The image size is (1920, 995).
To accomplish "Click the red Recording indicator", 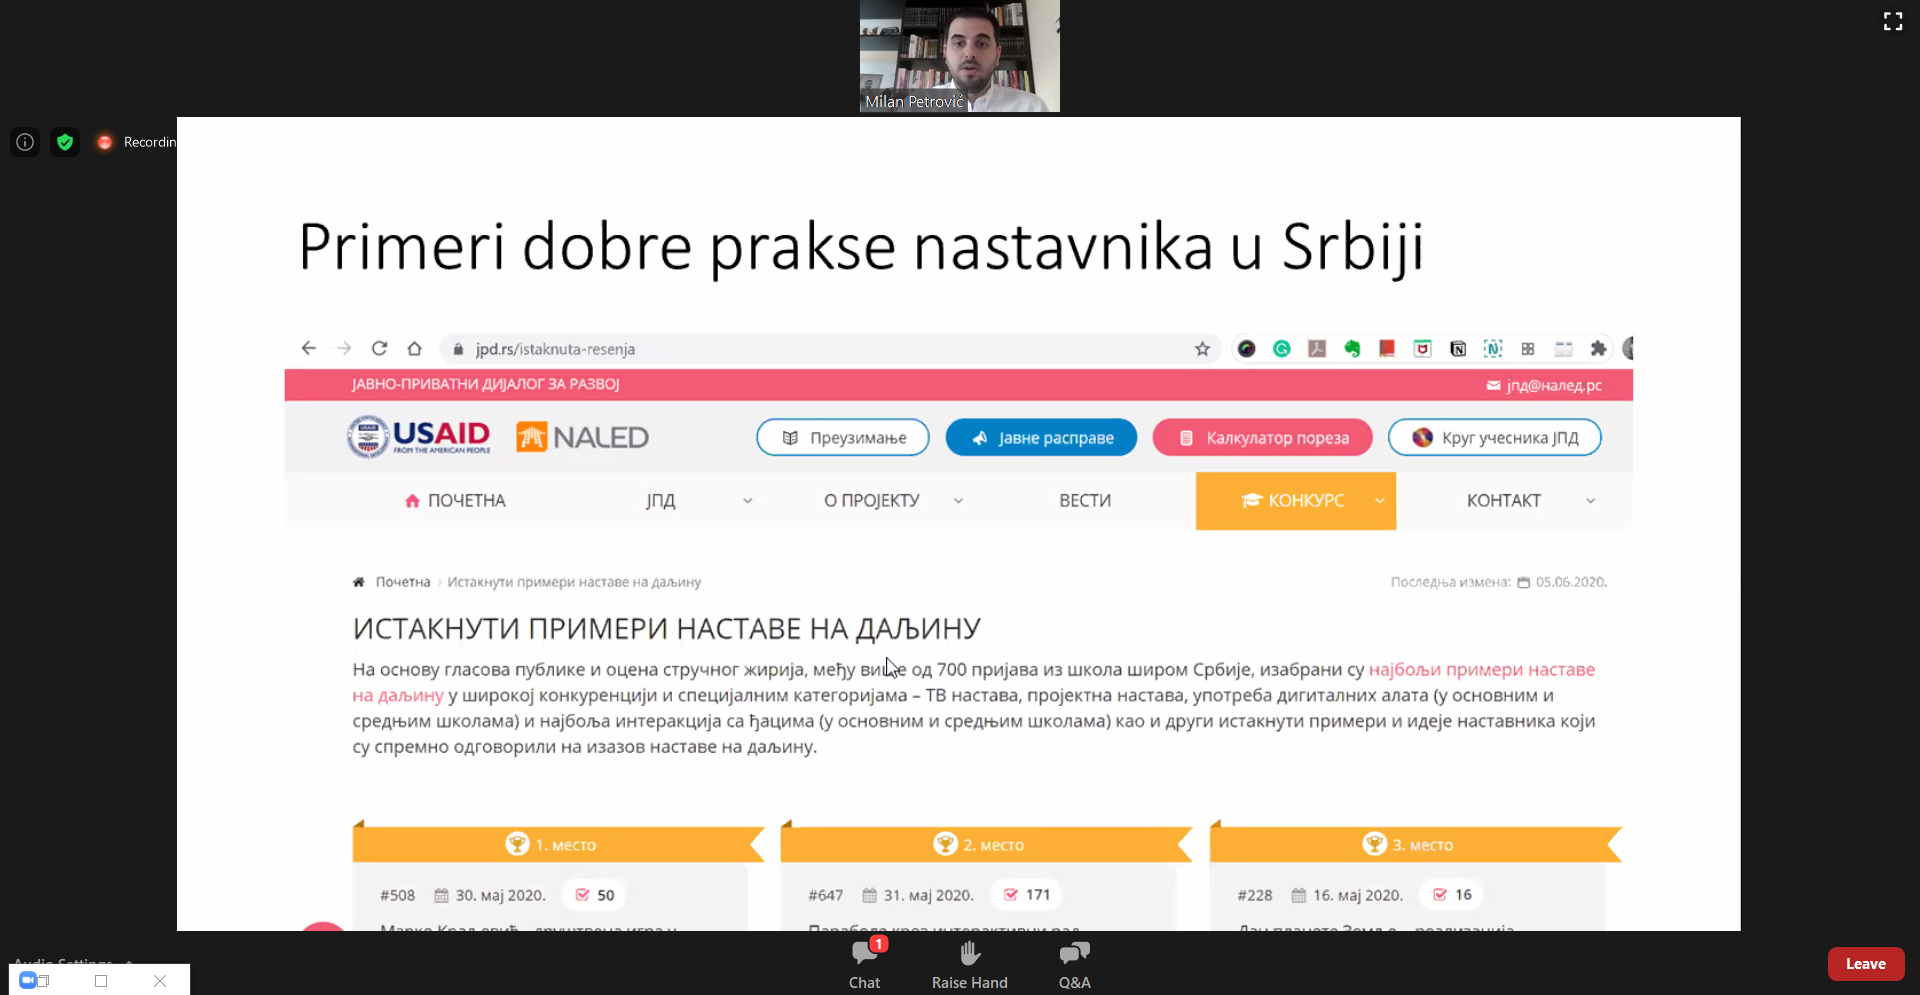I will coord(104,142).
